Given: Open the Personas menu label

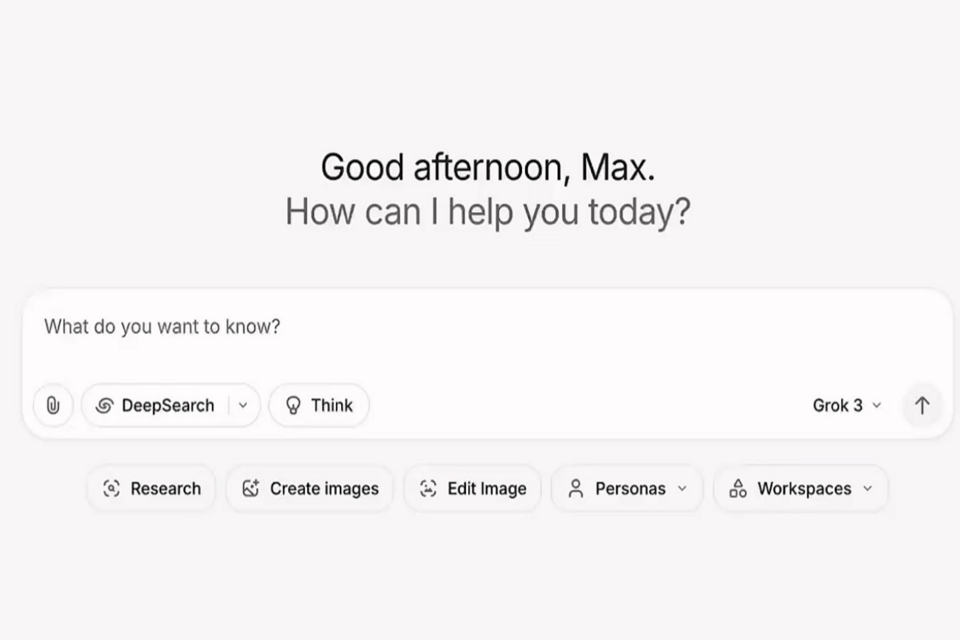Looking at the screenshot, I should point(630,488).
